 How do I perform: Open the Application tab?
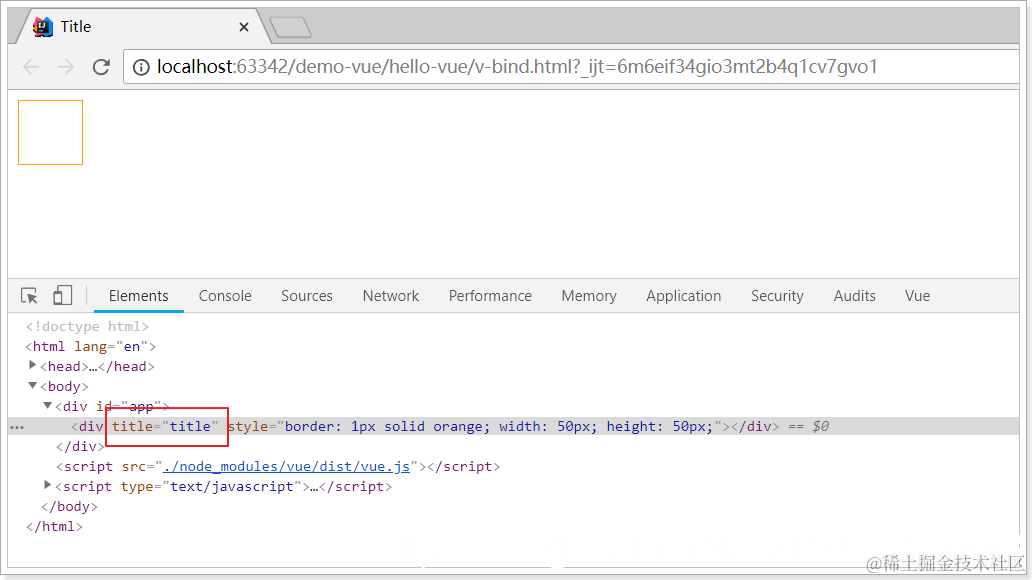tap(683, 296)
